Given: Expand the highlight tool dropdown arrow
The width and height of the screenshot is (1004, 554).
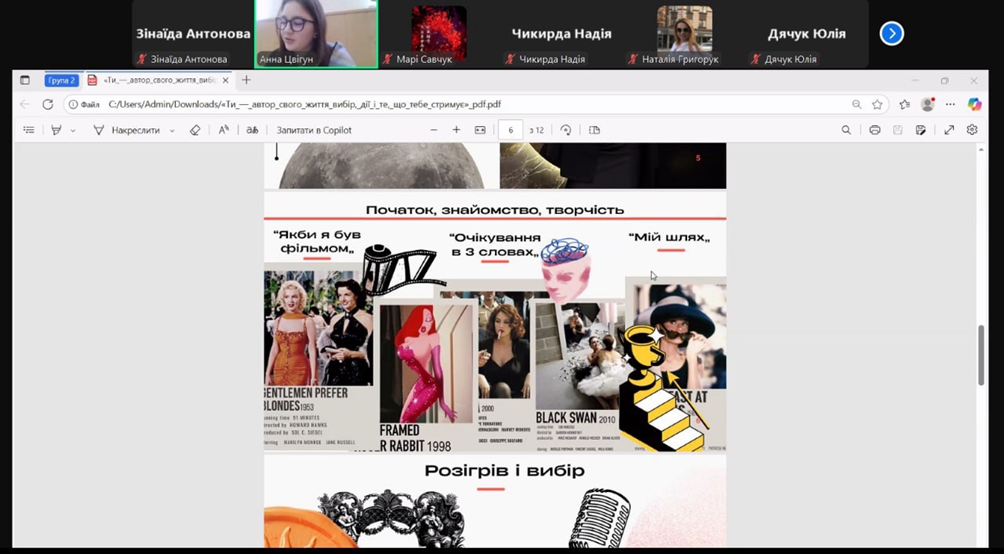Looking at the screenshot, I should click(72, 130).
